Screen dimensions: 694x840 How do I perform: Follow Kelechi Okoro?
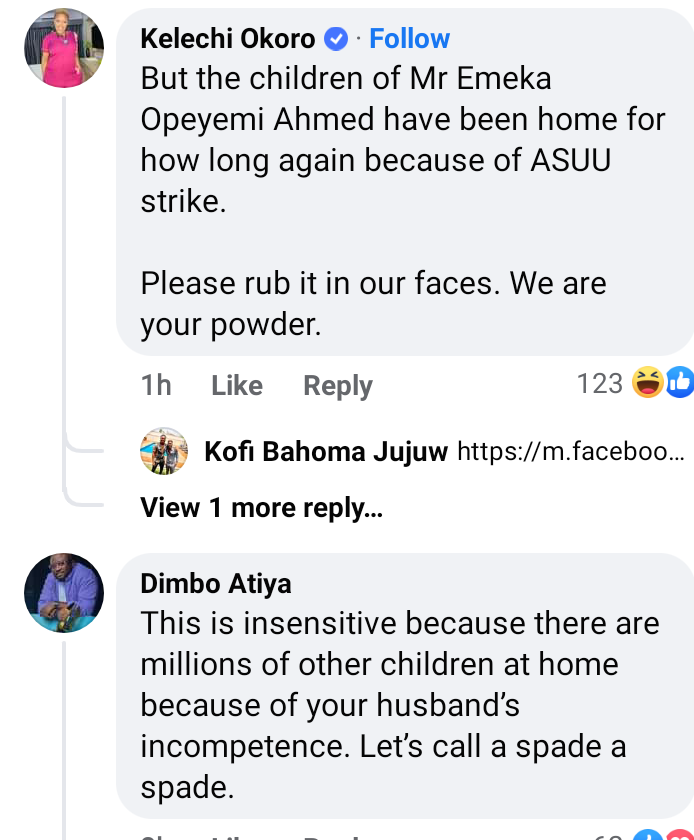pos(409,39)
